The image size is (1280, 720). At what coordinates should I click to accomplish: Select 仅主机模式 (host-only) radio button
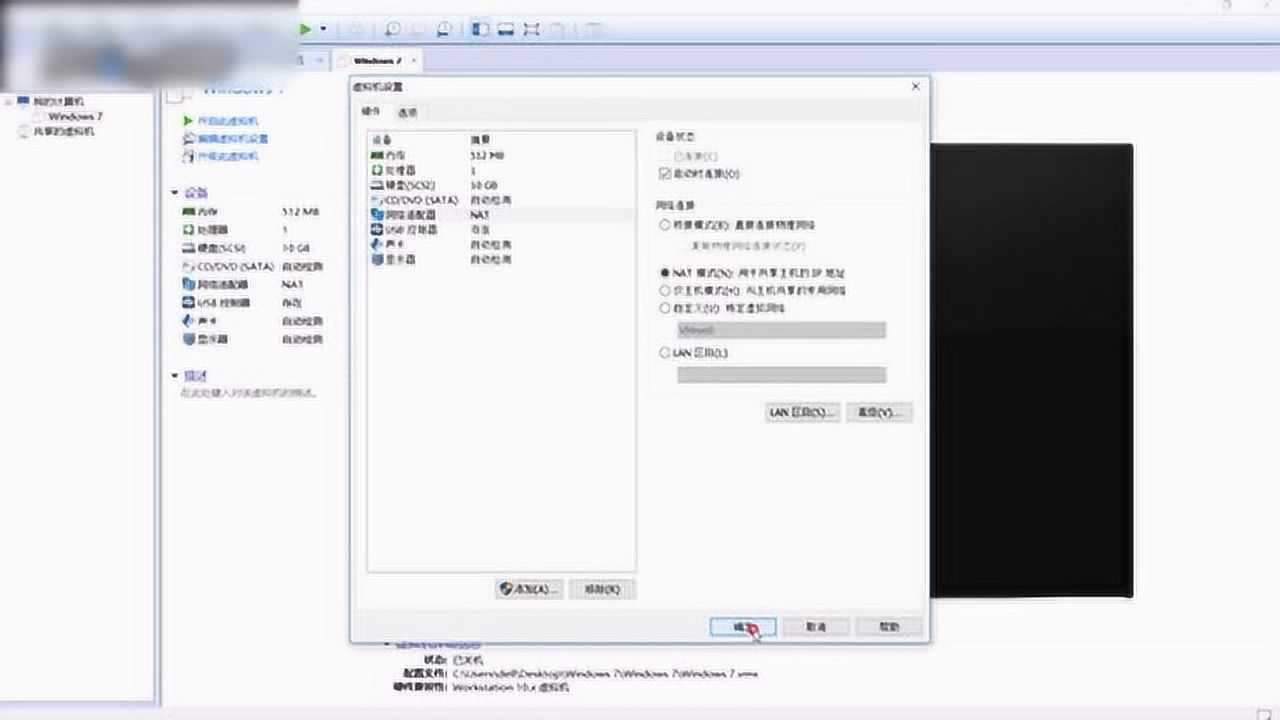tap(665, 290)
